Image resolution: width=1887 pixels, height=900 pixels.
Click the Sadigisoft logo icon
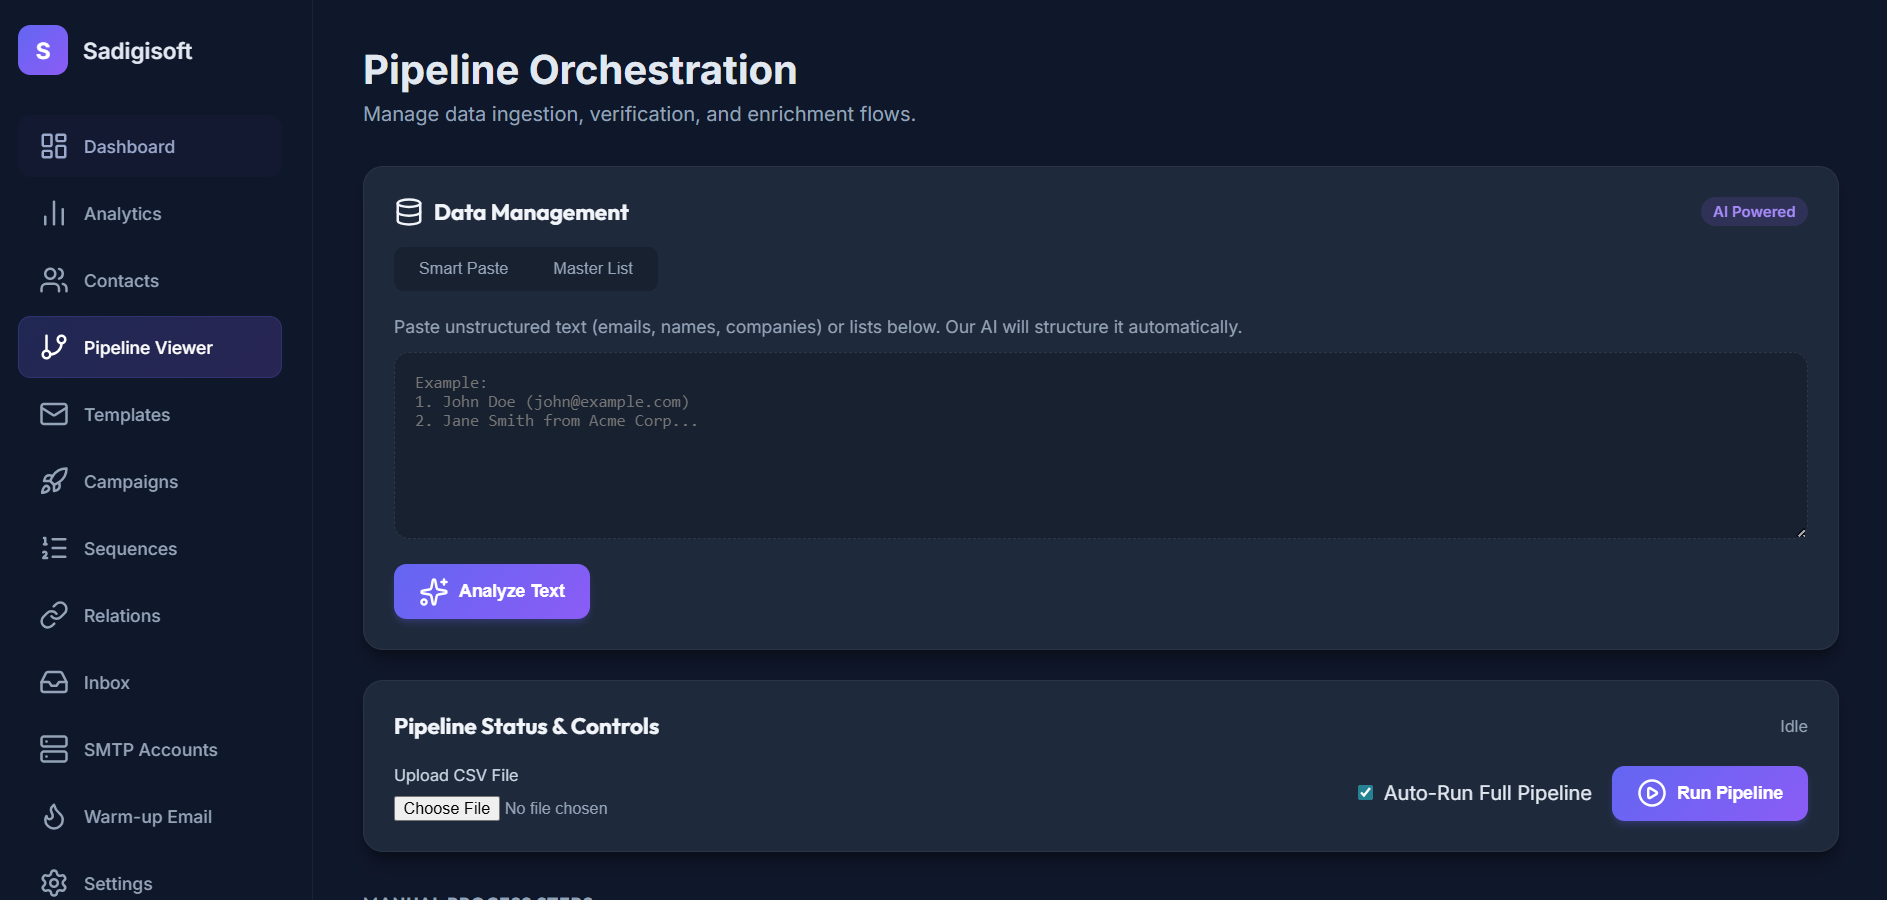(43, 50)
